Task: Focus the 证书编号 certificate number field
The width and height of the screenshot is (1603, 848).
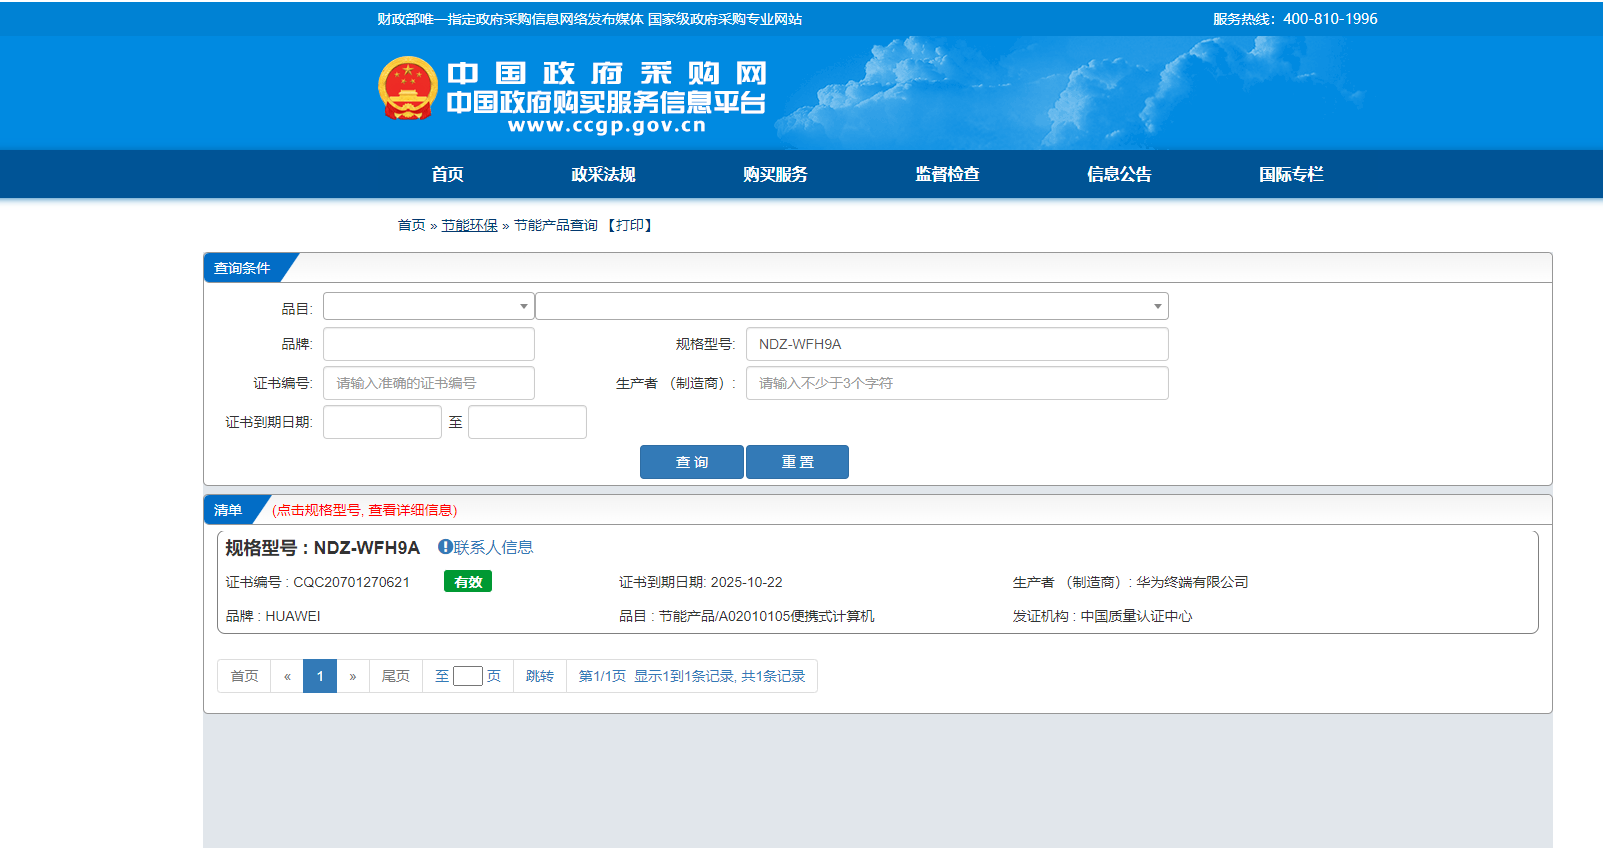Action: pos(428,383)
